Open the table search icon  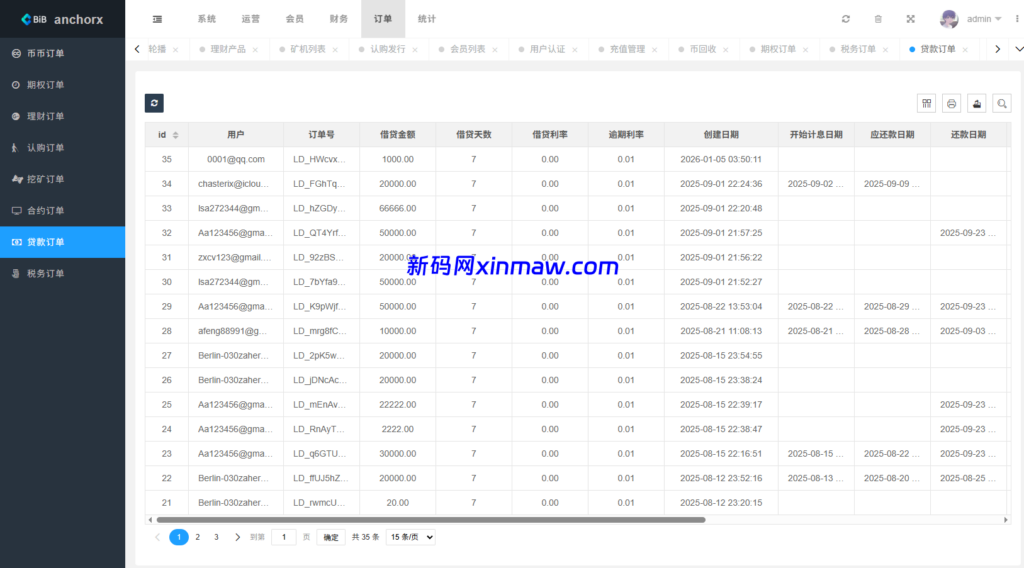click(x=1002, y=103)
